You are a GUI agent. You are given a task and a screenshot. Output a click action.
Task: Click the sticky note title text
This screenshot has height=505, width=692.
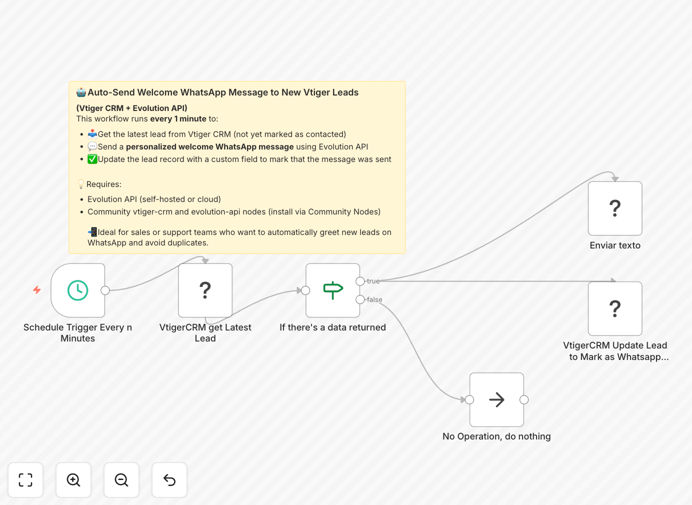tap(223, 92)
